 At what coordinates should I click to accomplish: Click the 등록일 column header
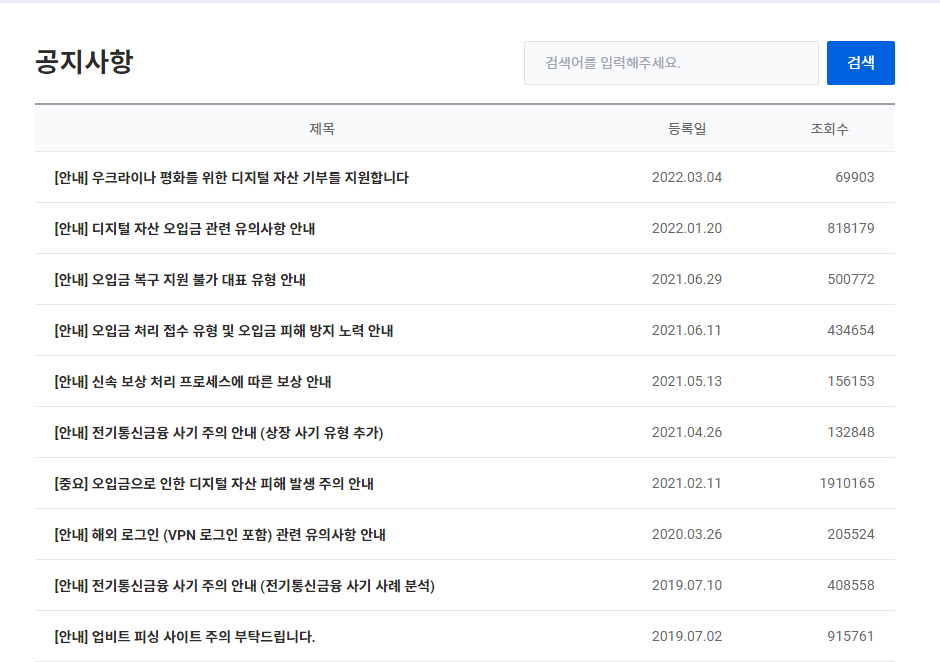point(687,129)
